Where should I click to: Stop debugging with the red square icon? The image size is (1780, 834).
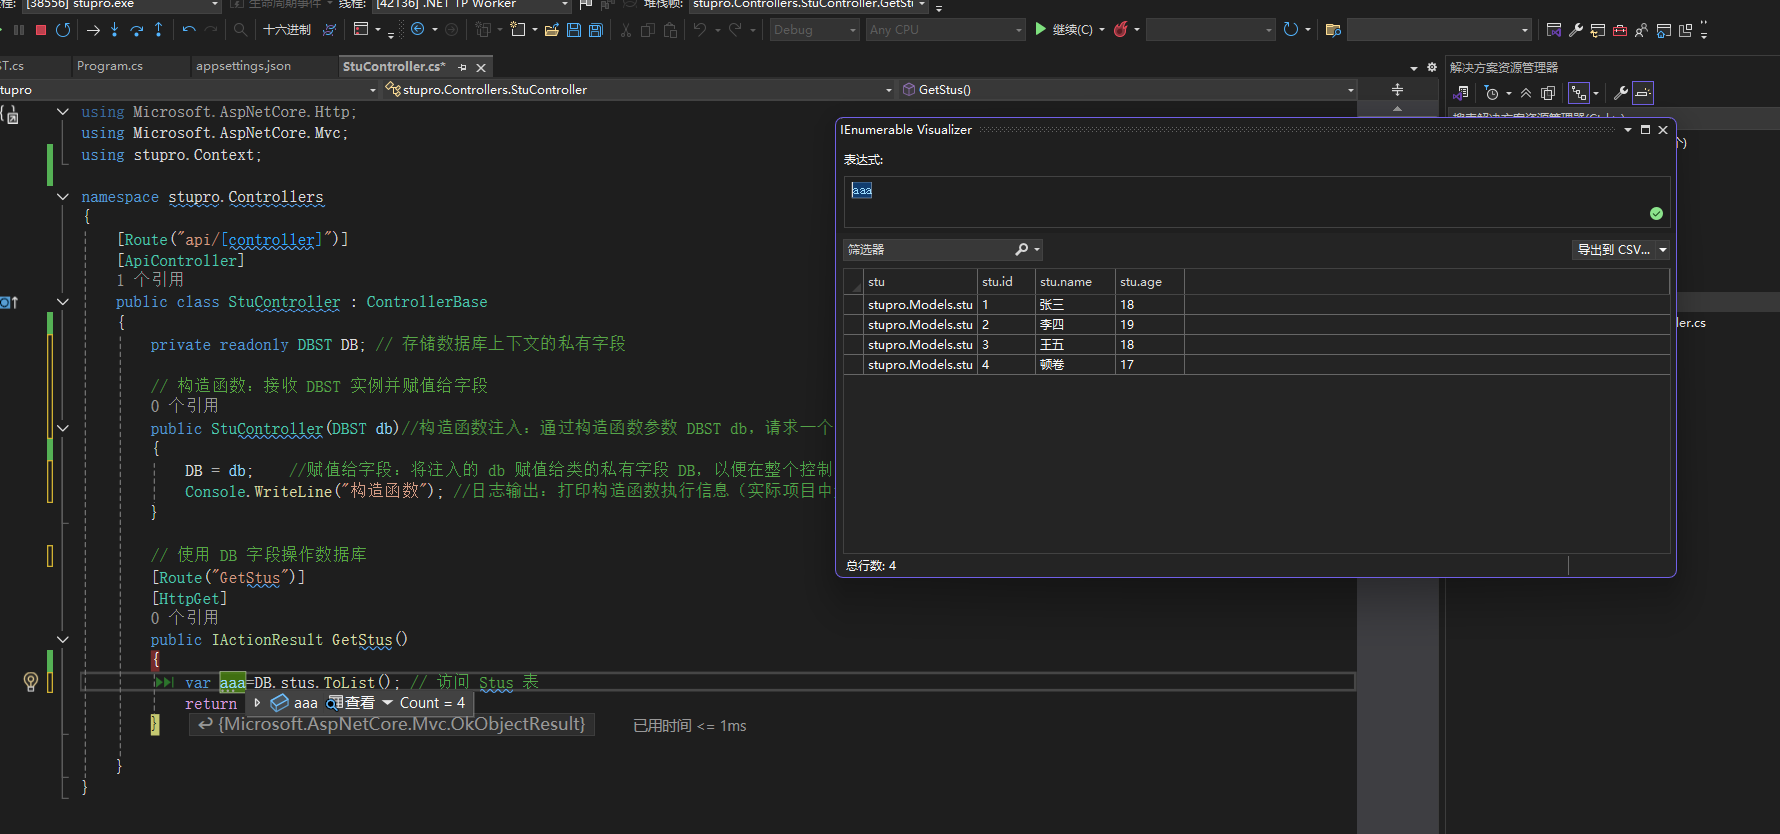(41, 30)
